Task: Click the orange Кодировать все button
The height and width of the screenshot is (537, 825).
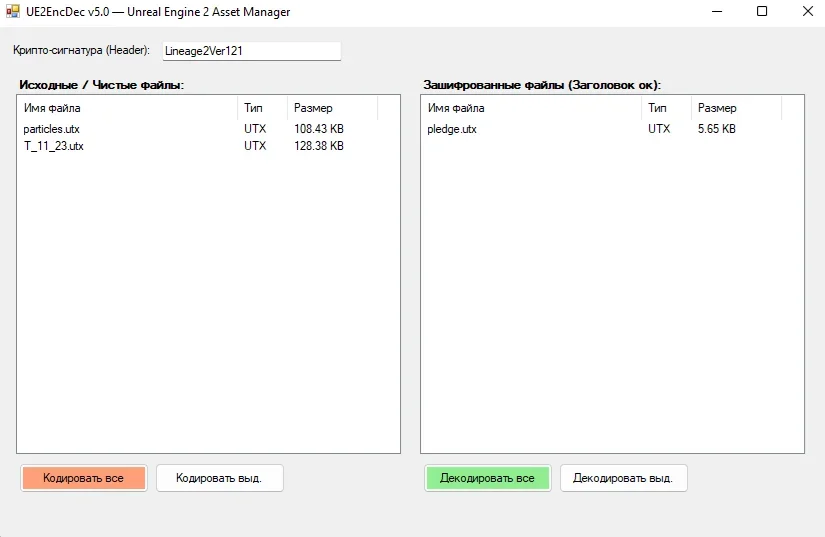Action: click(x=84, y=478)
